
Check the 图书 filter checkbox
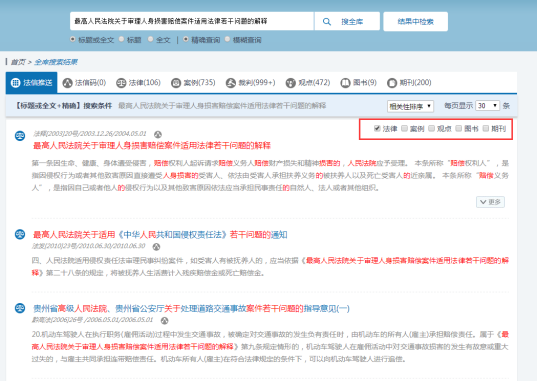coord(459,128)
